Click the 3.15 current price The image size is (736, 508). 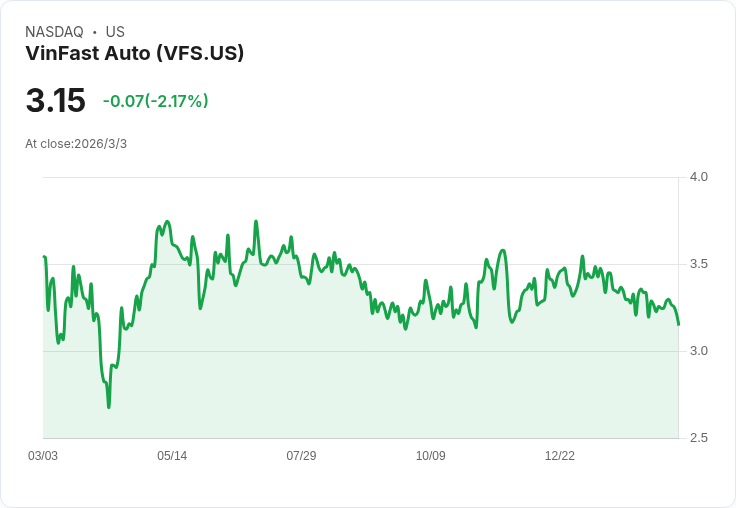coord(55,100)
